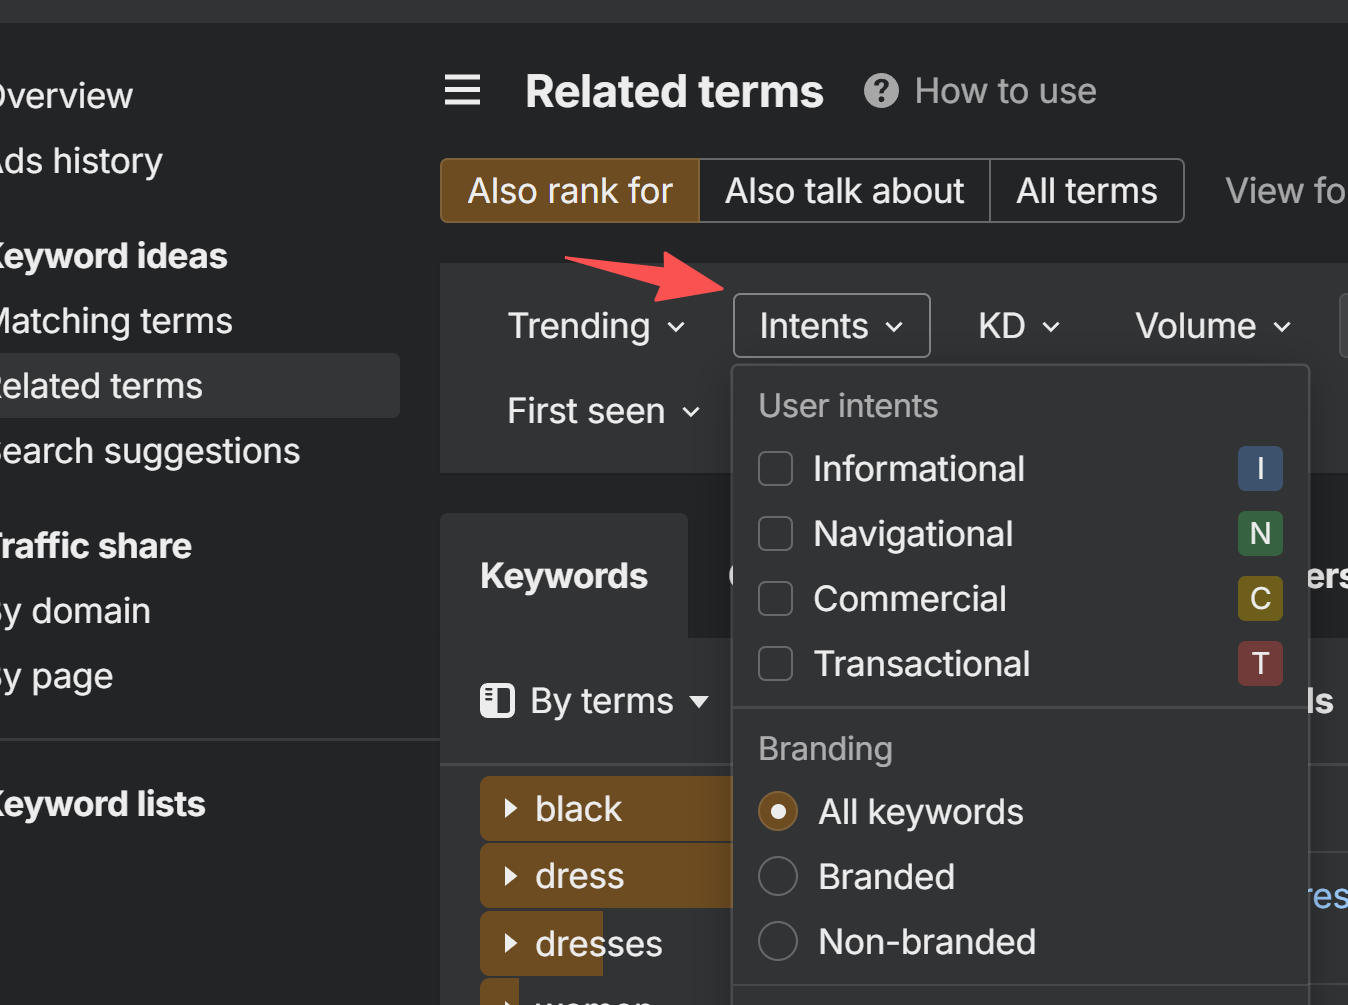Click the green Navigational 'N' badge
This screenshot has width=1348, height=1005.
pyautogui.click(x=1259, y=534)
